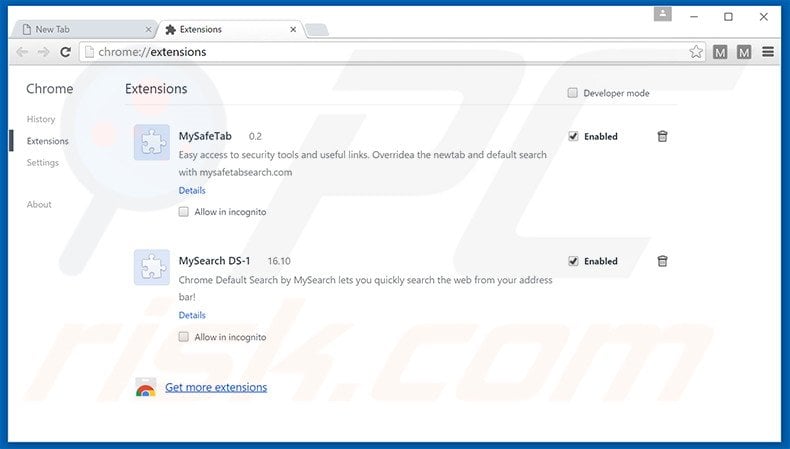This screenshot has width=790, height=449.
Task: Open the user profile button in title bar
Action: (x=663, y=14)
